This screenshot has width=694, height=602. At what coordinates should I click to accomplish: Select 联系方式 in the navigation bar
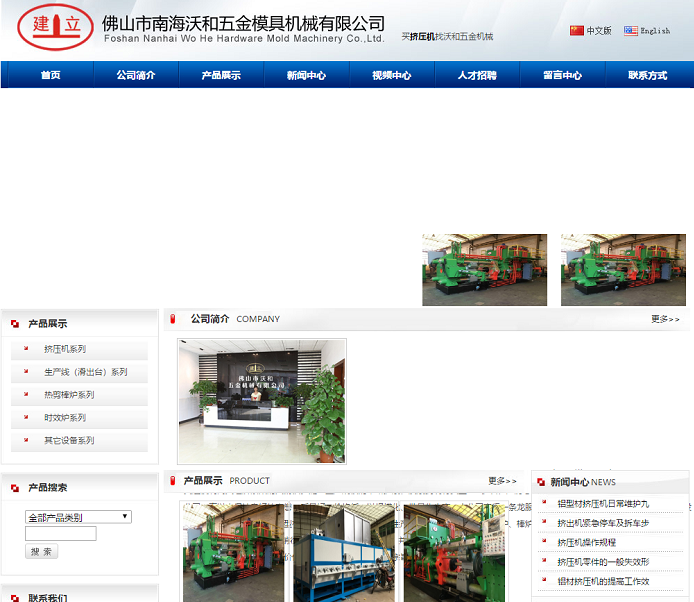(x=647, y=75)
